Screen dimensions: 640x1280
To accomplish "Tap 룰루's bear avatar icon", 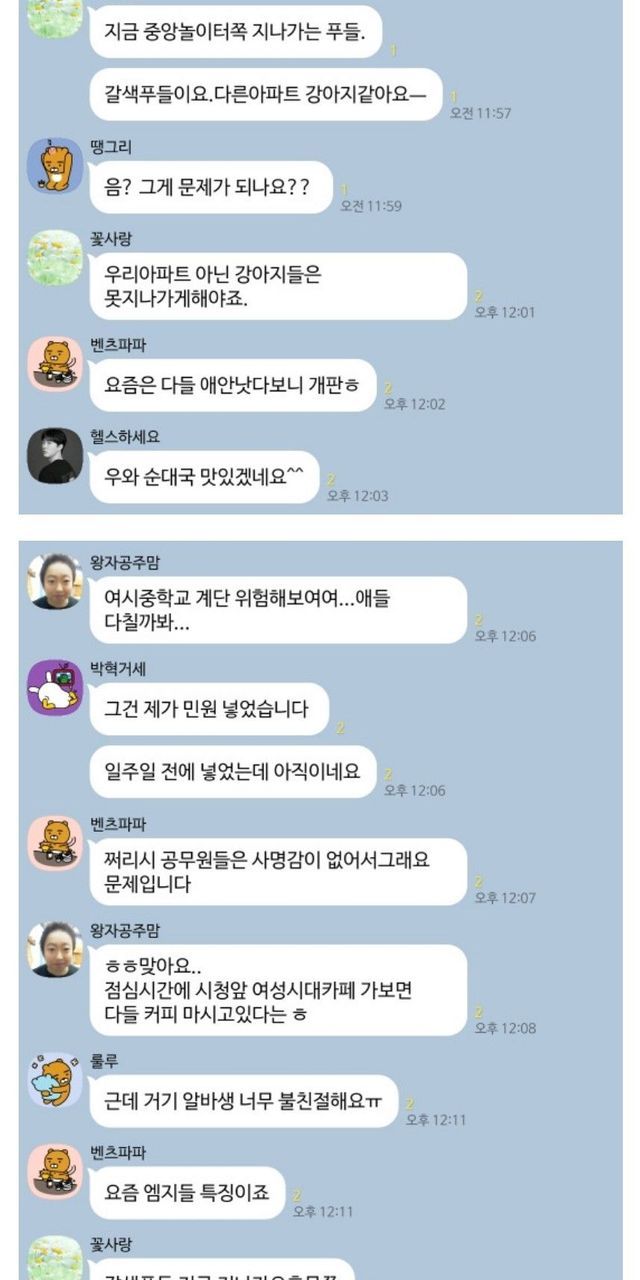I will point(54,1079).
